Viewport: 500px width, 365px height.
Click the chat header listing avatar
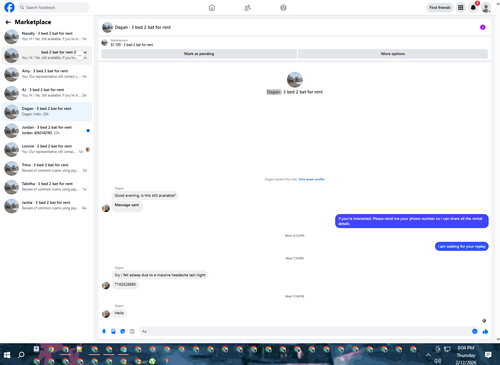click(x=107, y=27)
